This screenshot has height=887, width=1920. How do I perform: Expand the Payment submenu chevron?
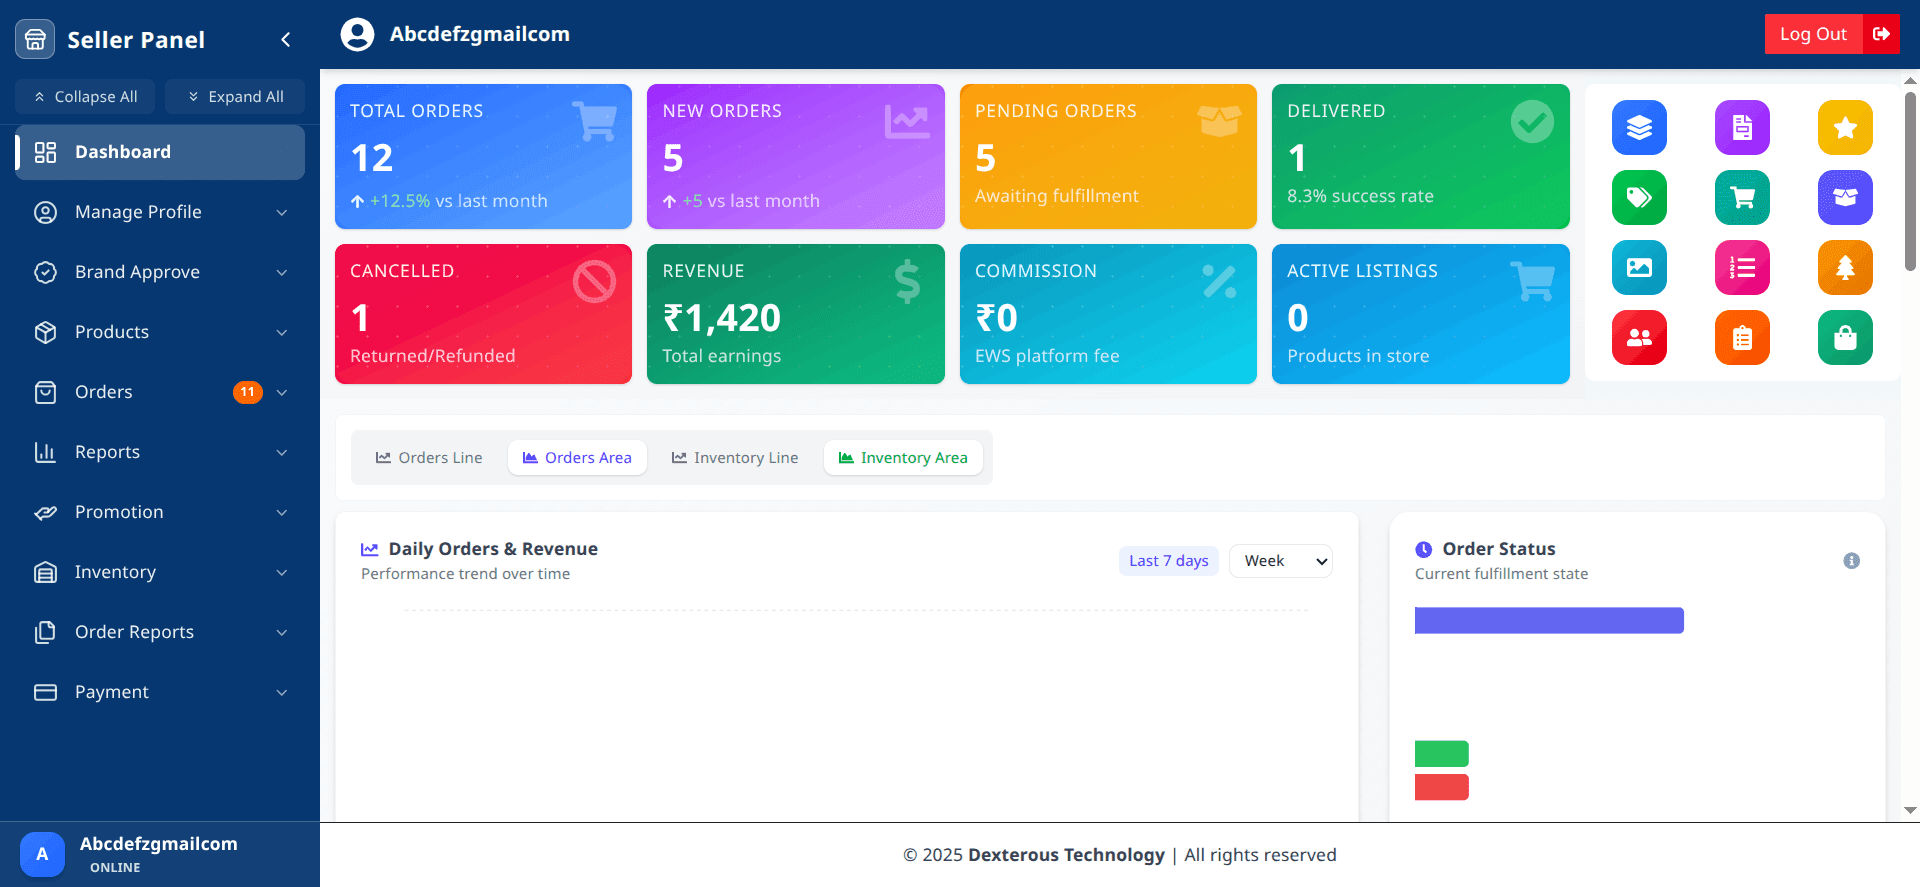pos(282,692)
